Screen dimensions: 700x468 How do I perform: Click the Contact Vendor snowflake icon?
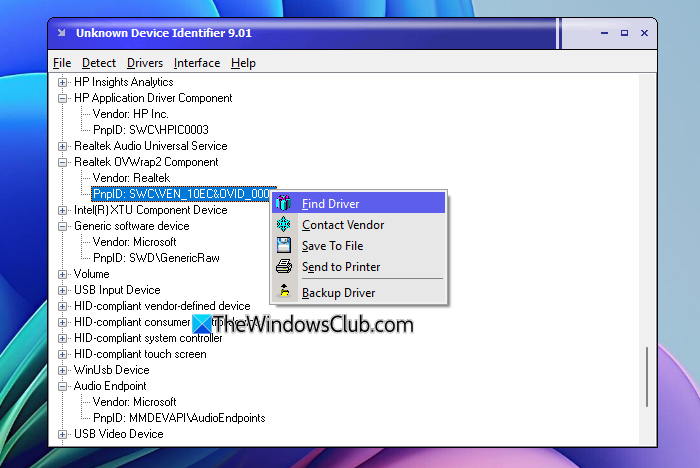(x=283, y=224)
